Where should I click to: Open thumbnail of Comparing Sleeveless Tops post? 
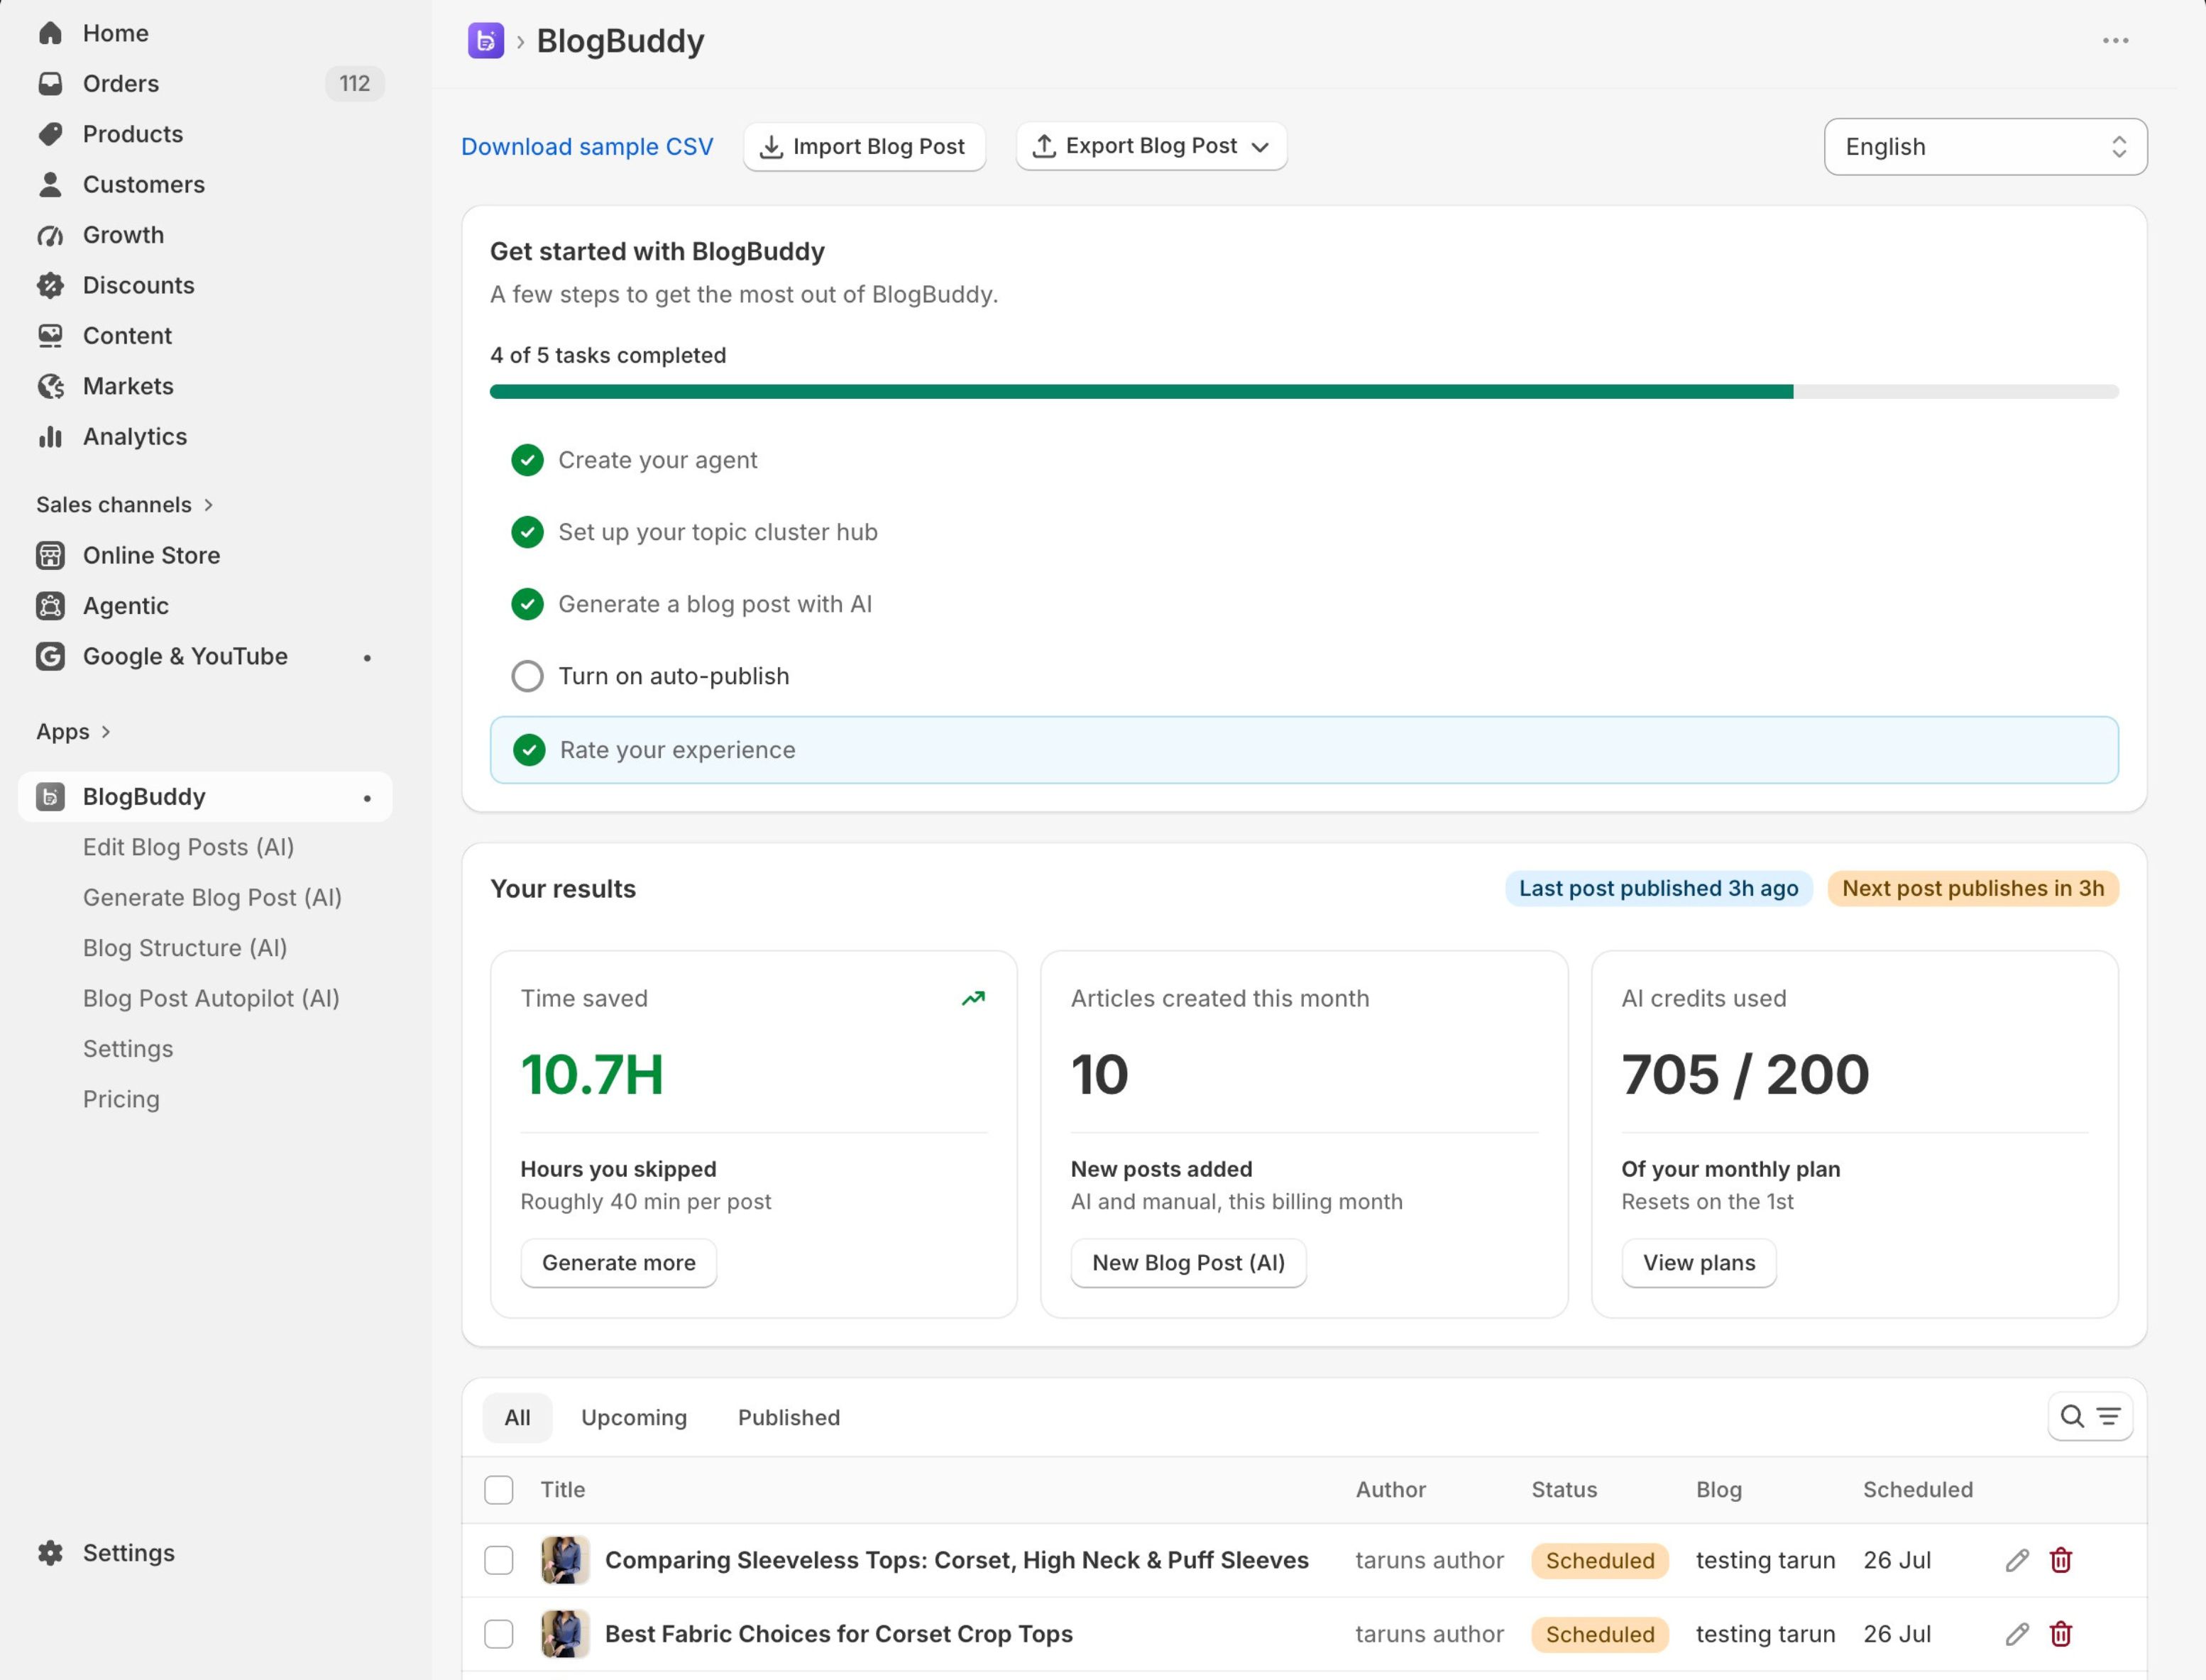(565, 1560)
